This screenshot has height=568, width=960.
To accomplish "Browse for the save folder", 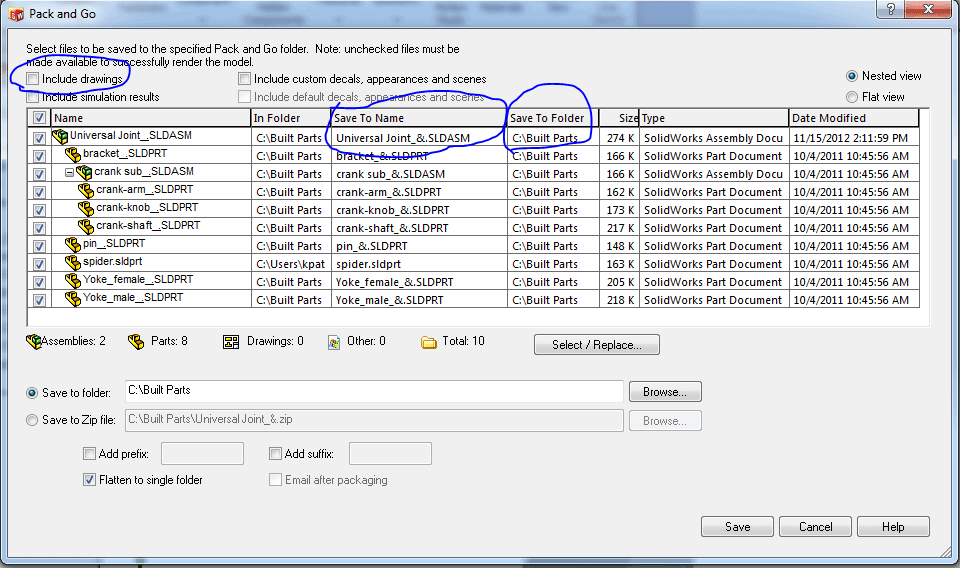I will tap(665, 392).
